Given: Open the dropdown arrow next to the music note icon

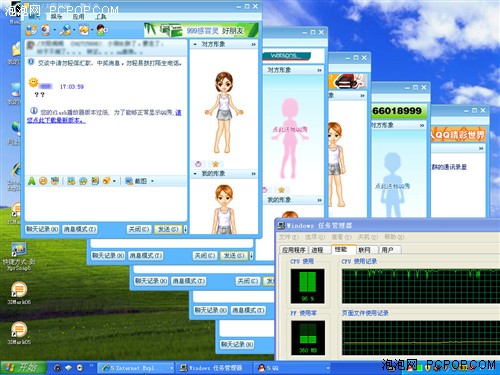Looking at the screenshot, I should 114,181.
